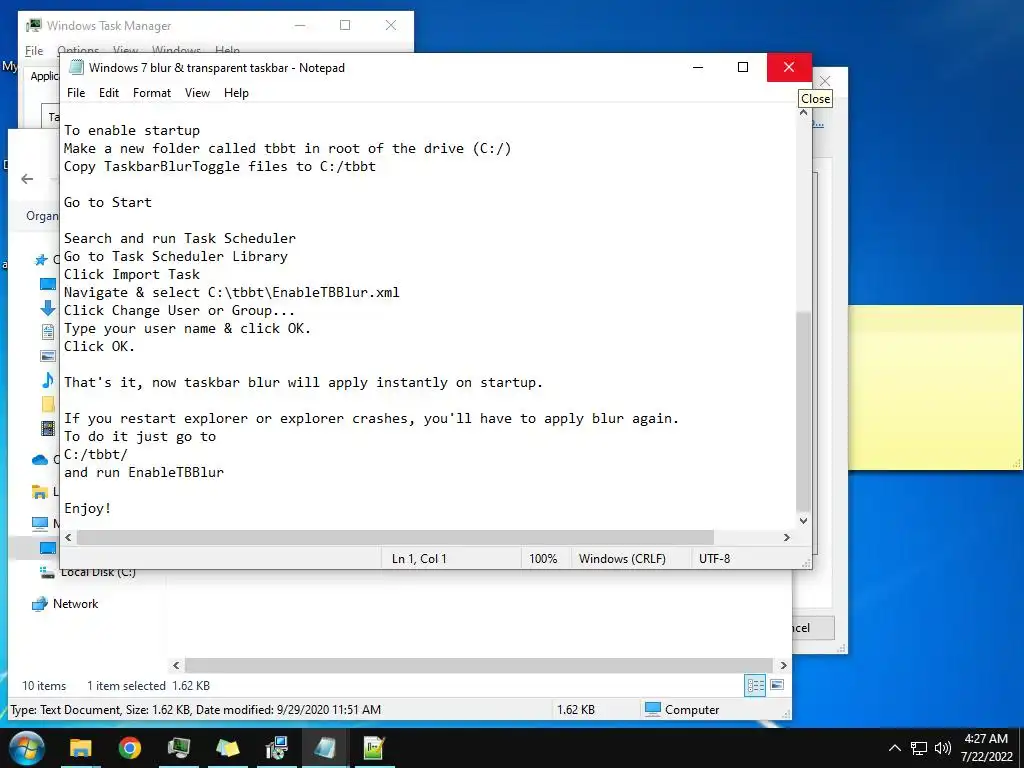Select the OneDrive cloud icon in Explorer sidebar
This screenshot has height=768, width=1024.
pyautogui.click(x=40, y=460)
